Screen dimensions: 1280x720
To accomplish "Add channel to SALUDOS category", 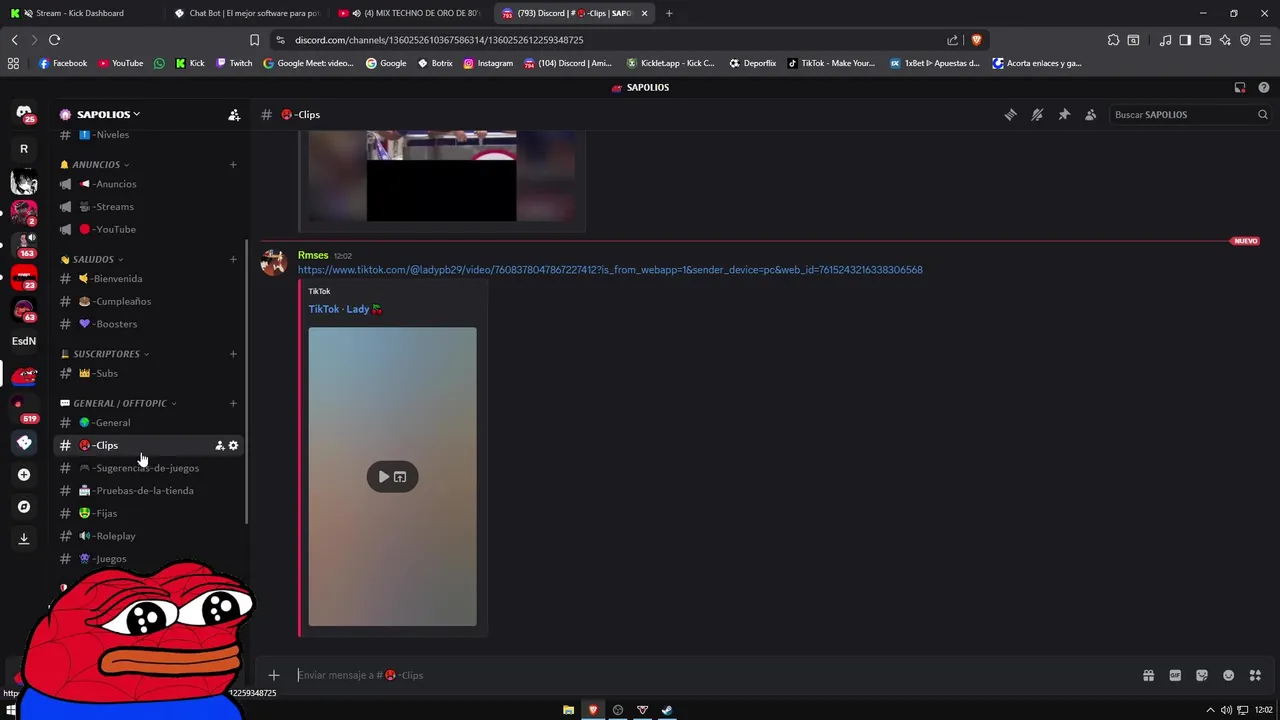I will [x=233, y=260].
